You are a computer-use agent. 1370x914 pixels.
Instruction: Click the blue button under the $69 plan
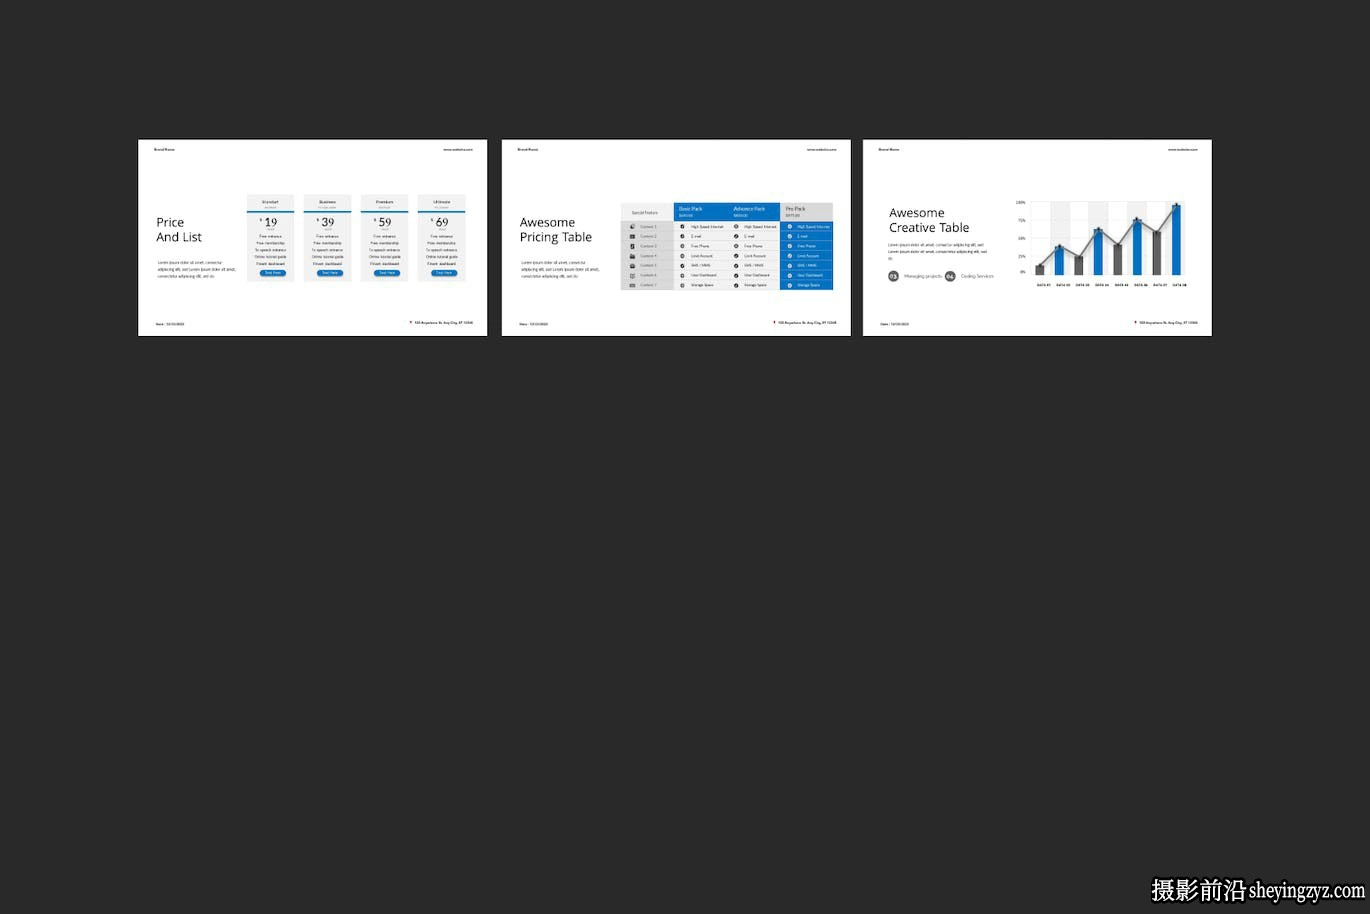click(x=443, y=273)
